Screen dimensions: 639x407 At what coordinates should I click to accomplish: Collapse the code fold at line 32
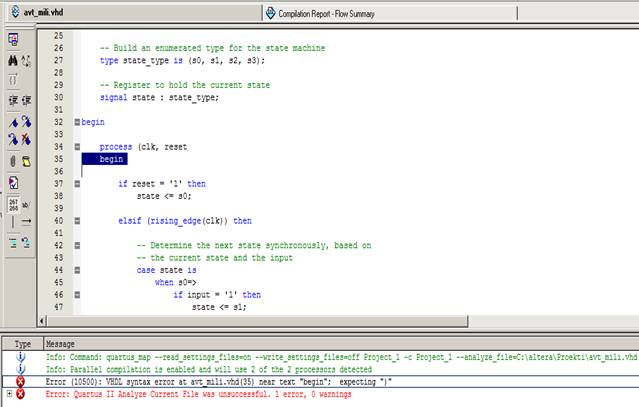pyautogui.click(x=78, y=122)
